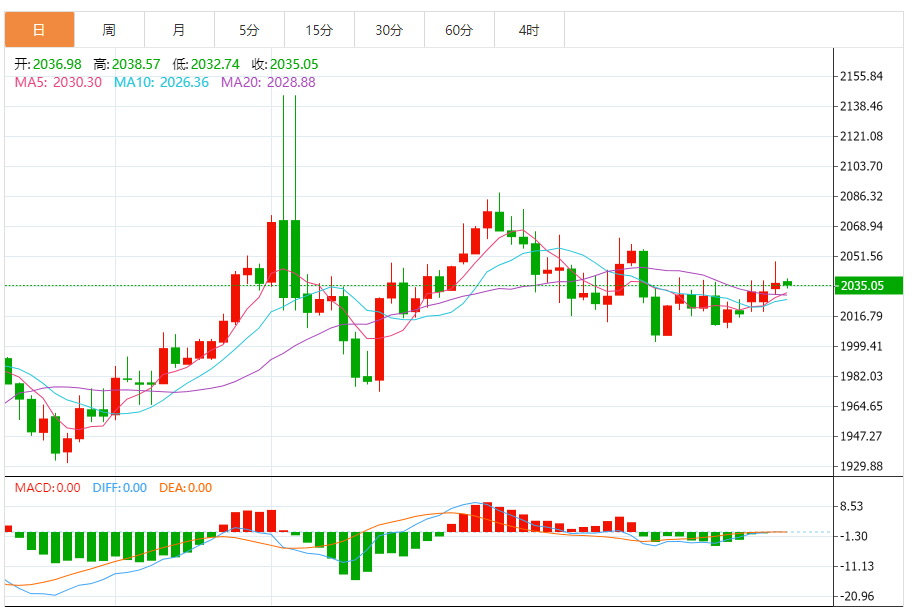912x607 pixels.
Task: Click the 2155.84 price axis label
Action: point(861,76)
